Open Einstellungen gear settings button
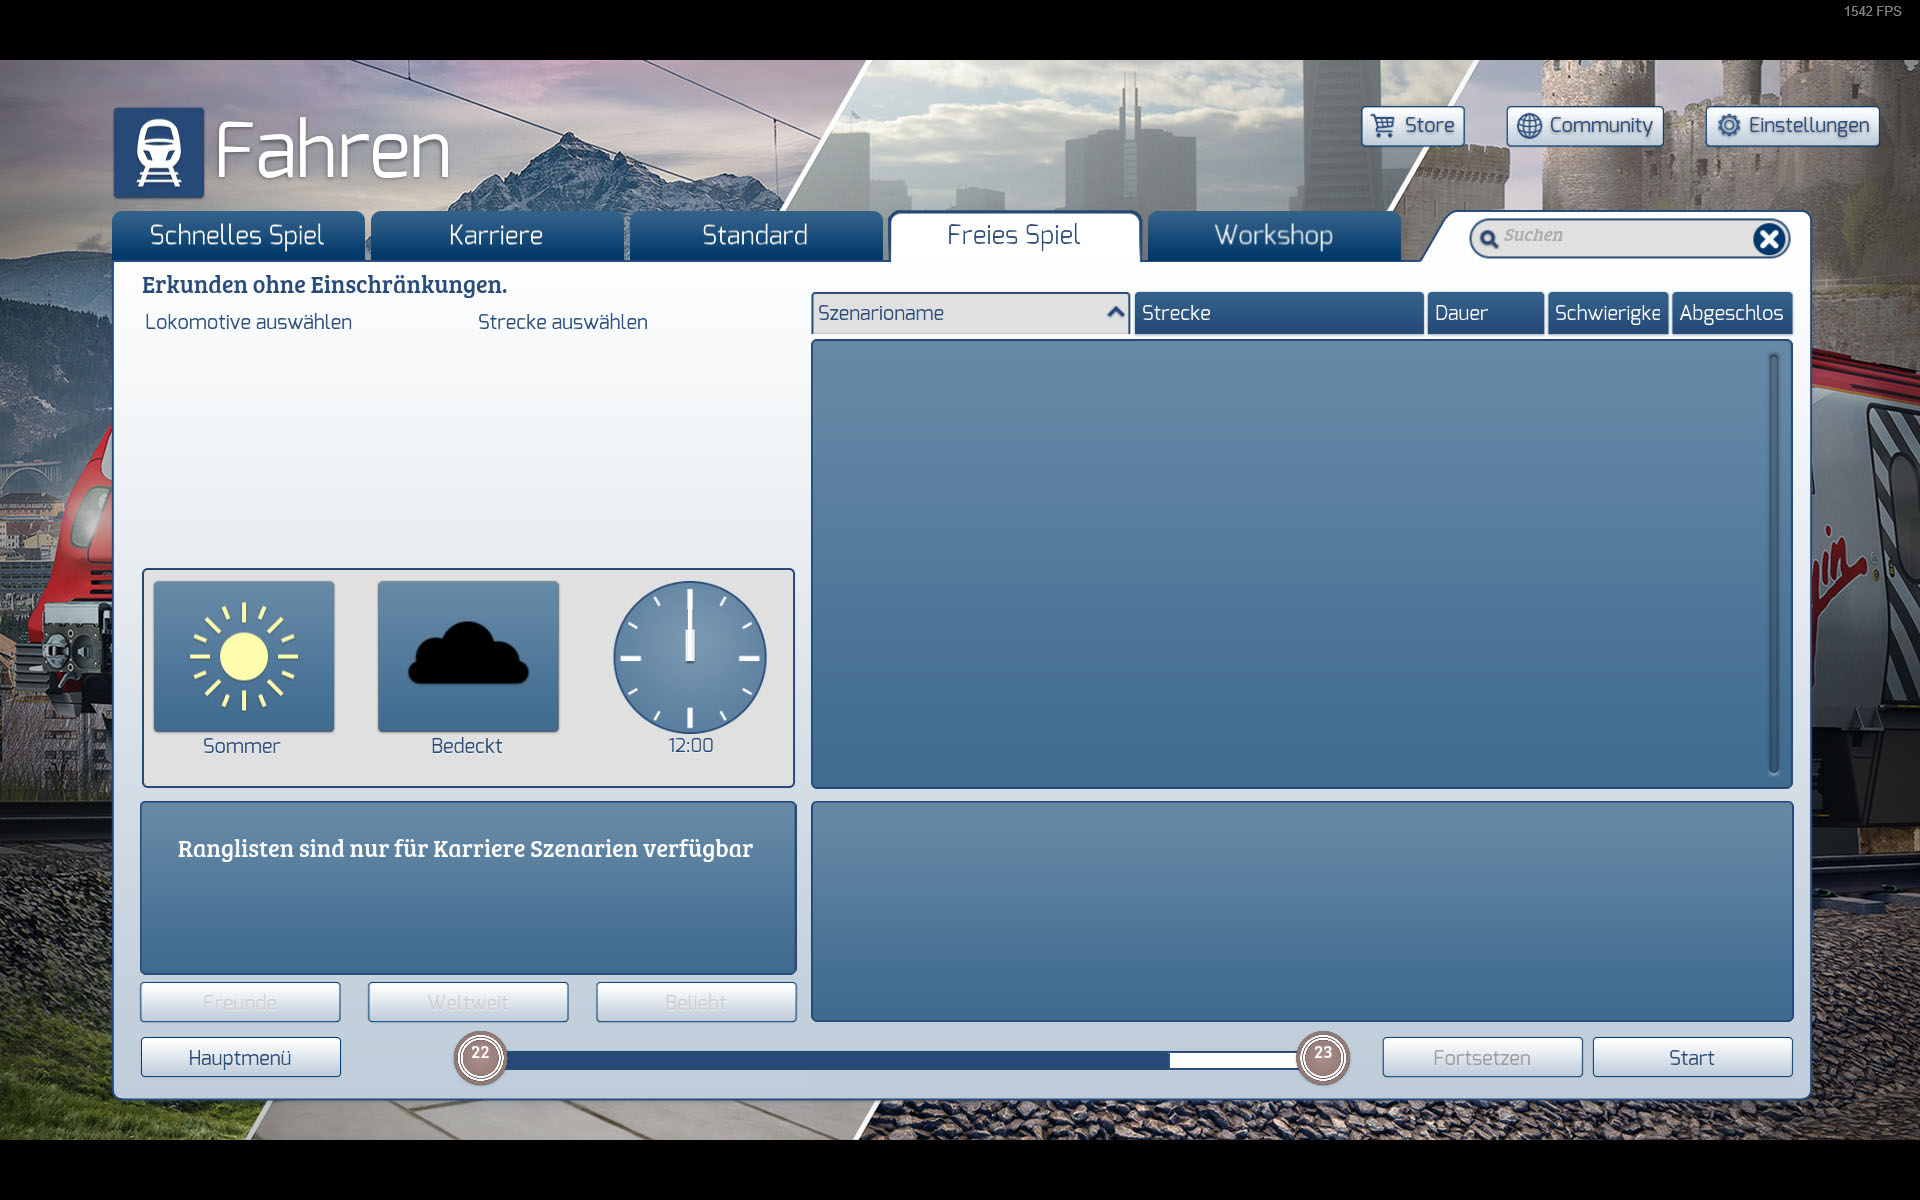The height and width of the screenshot is (1200, 1920). click(x=1792, y=126)
